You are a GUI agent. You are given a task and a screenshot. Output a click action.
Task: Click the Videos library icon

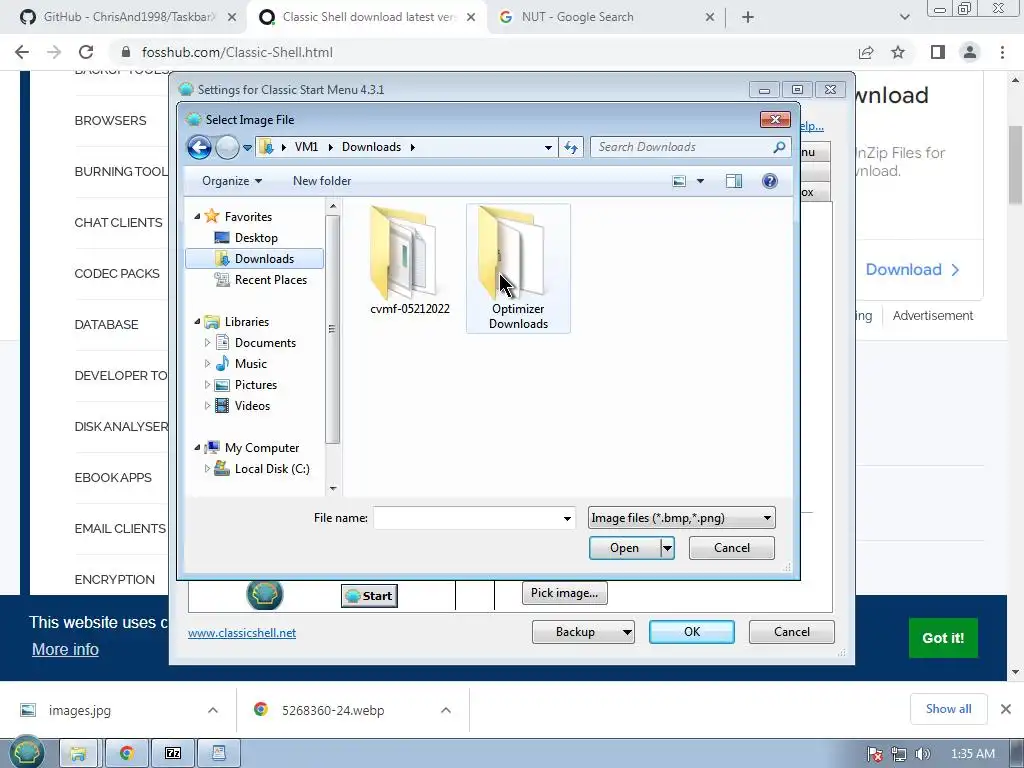(x=222, y=406)
